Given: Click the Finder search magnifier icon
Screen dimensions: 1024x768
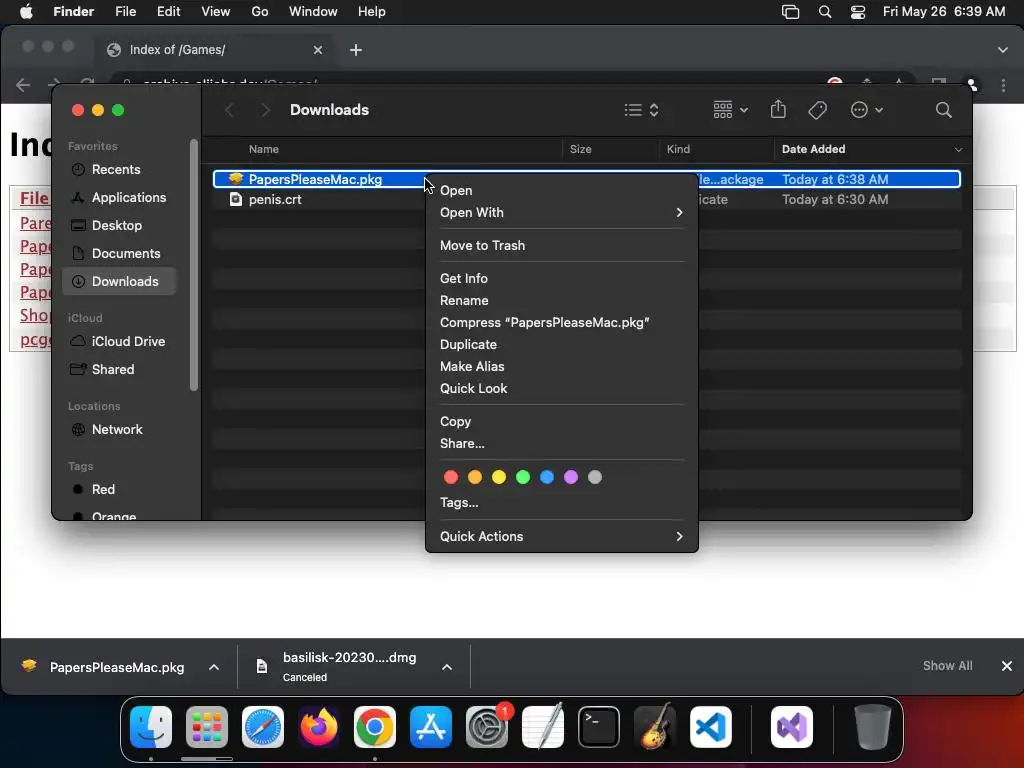Looking at the screenshot, I should 943,110.
